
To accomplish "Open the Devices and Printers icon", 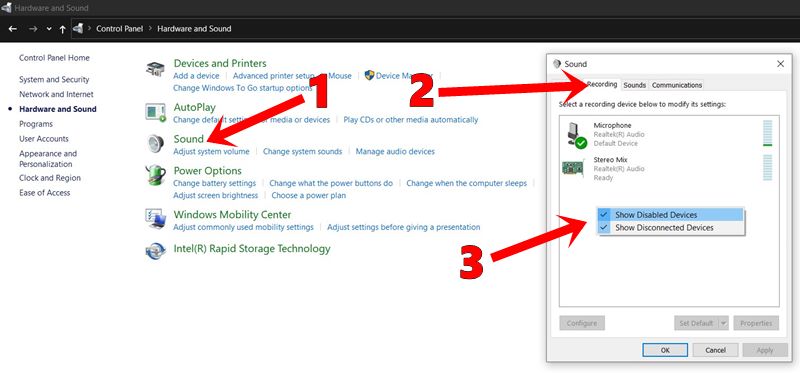I will (155, 68).
